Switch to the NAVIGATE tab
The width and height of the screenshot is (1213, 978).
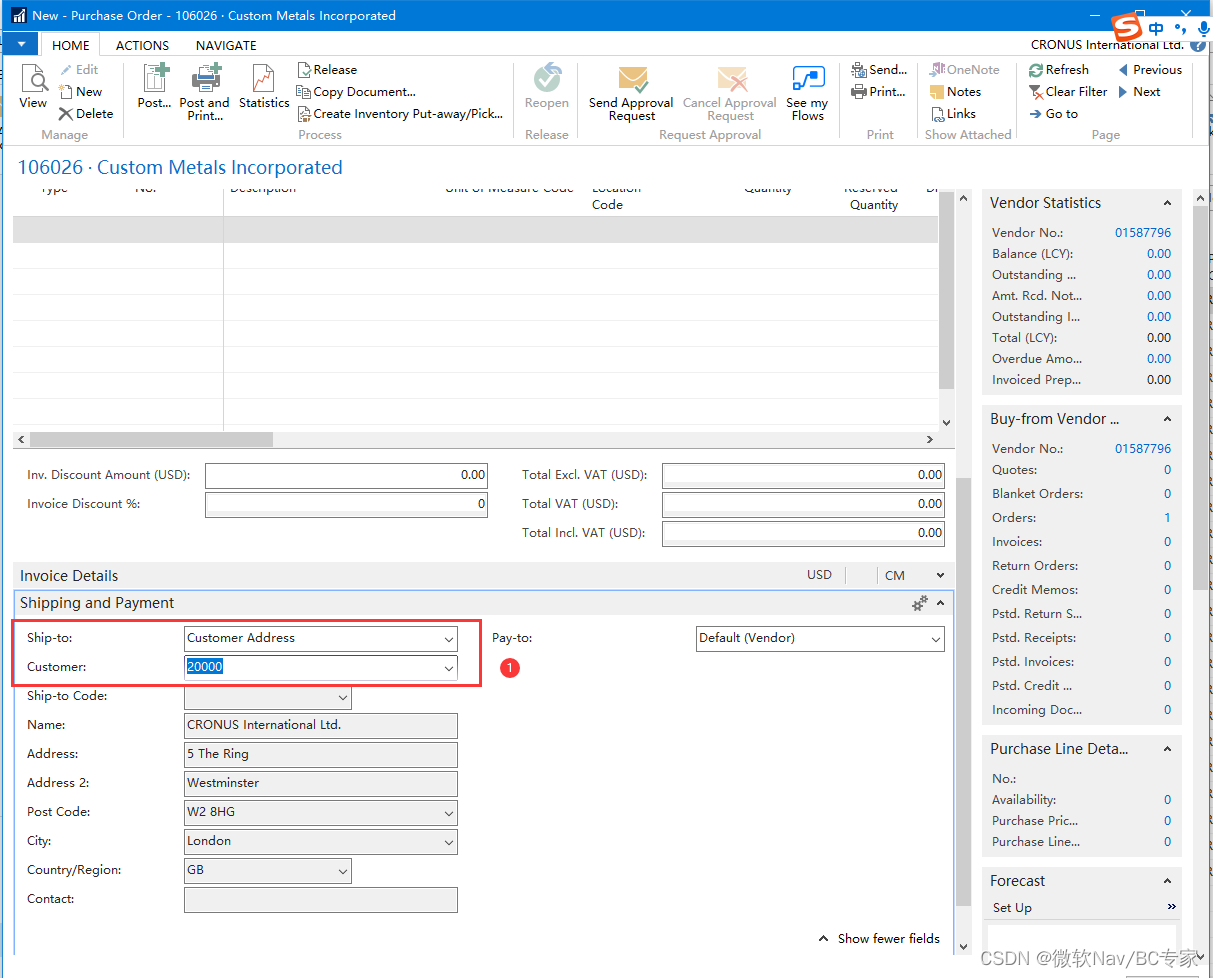(225, 45)
